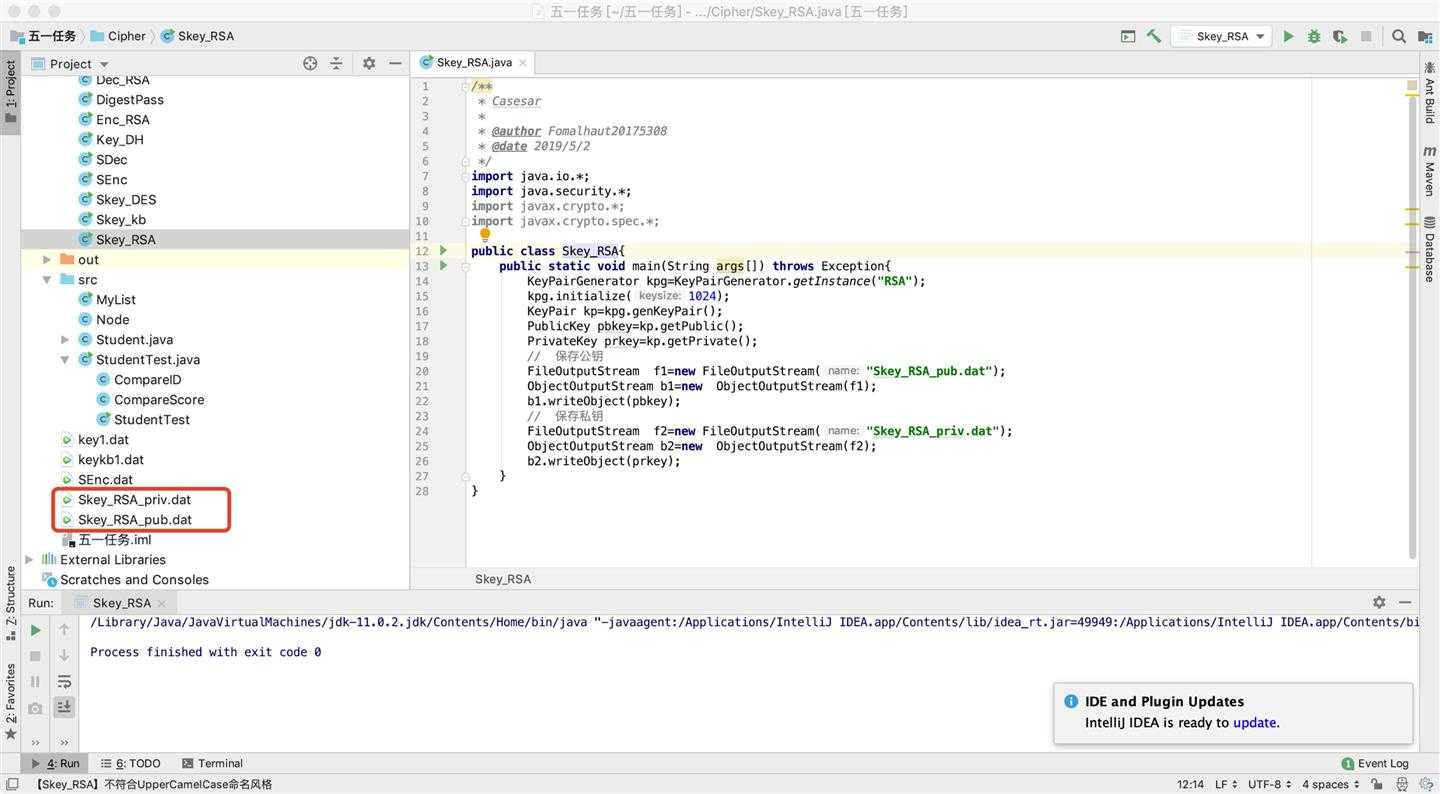Open the Terminal tool window tab
The image size is (1440, 794).
pos(211,763)
